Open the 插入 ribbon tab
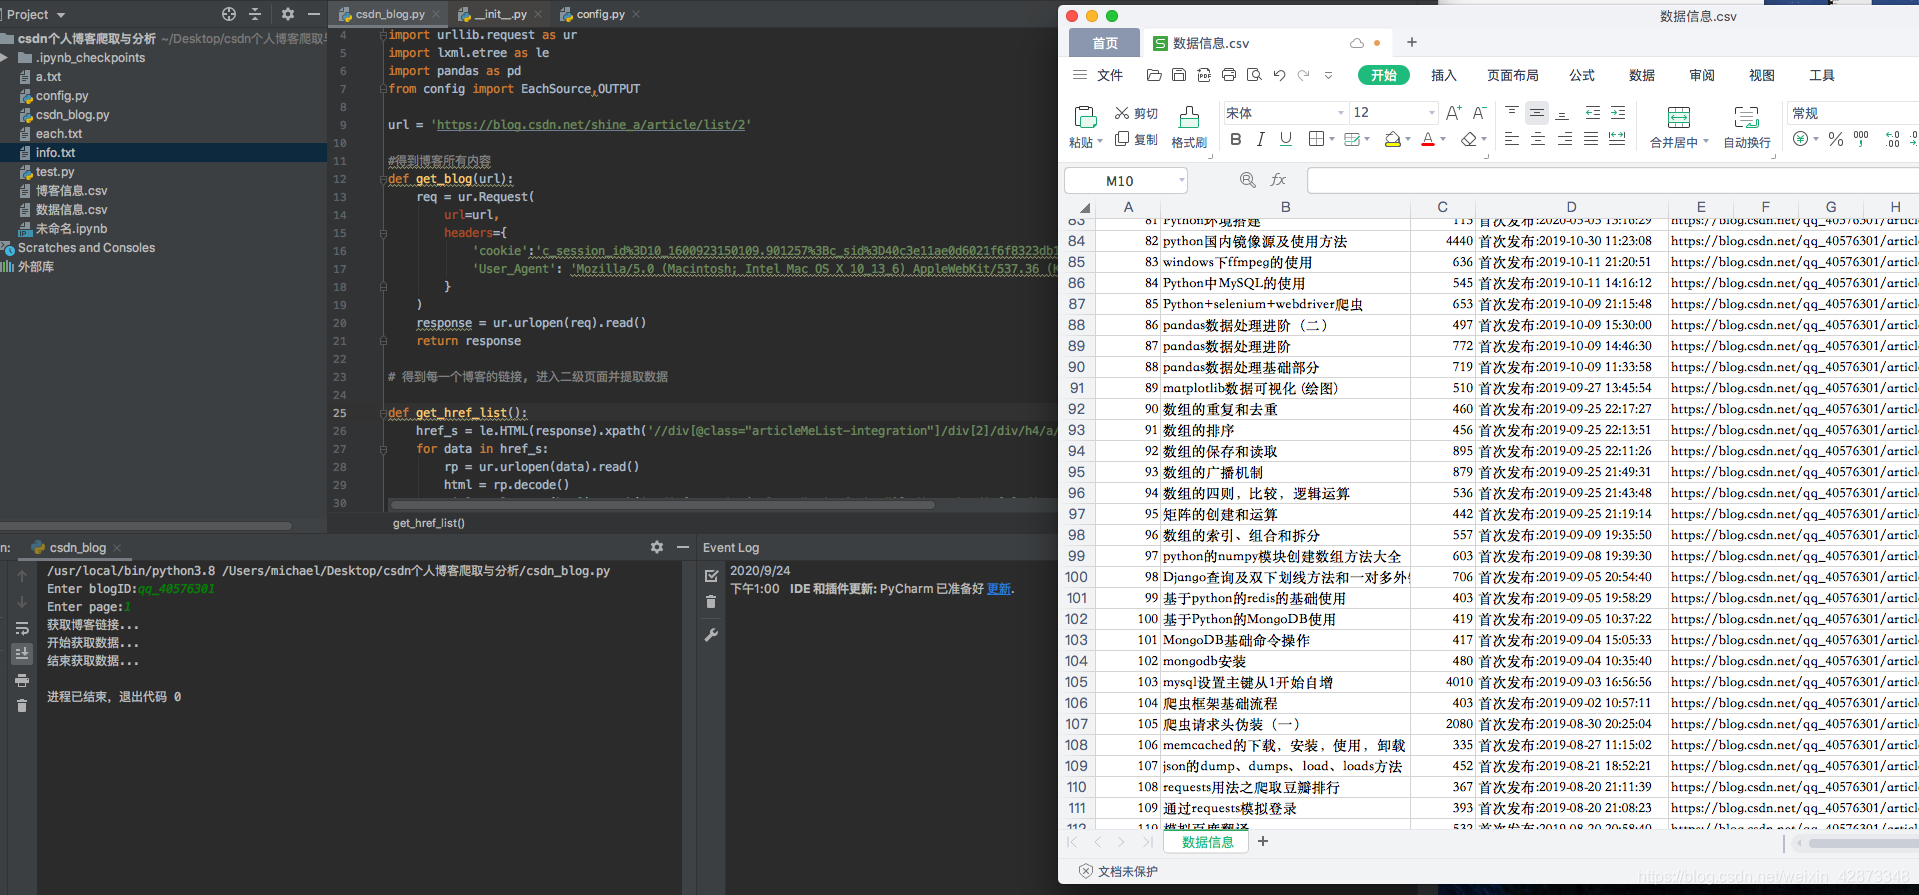The height and width of the screenshot is (895, 1919). click(x=1443, y=75)
